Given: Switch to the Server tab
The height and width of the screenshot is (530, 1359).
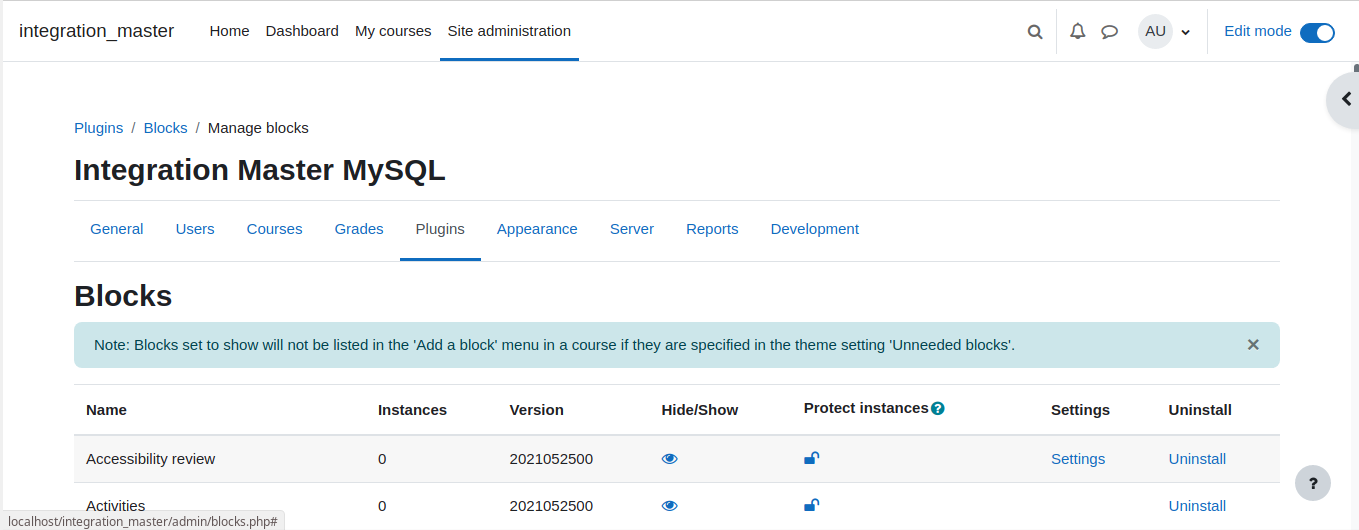Looking at the screenshot, I should (632, 229).
